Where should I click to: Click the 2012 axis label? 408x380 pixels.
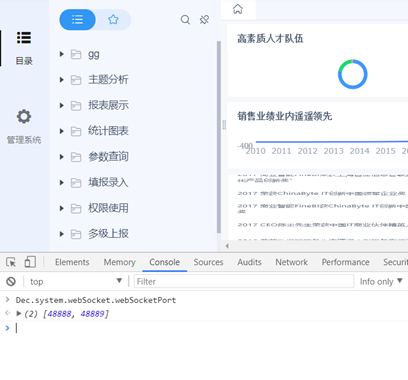coord(307,151)
